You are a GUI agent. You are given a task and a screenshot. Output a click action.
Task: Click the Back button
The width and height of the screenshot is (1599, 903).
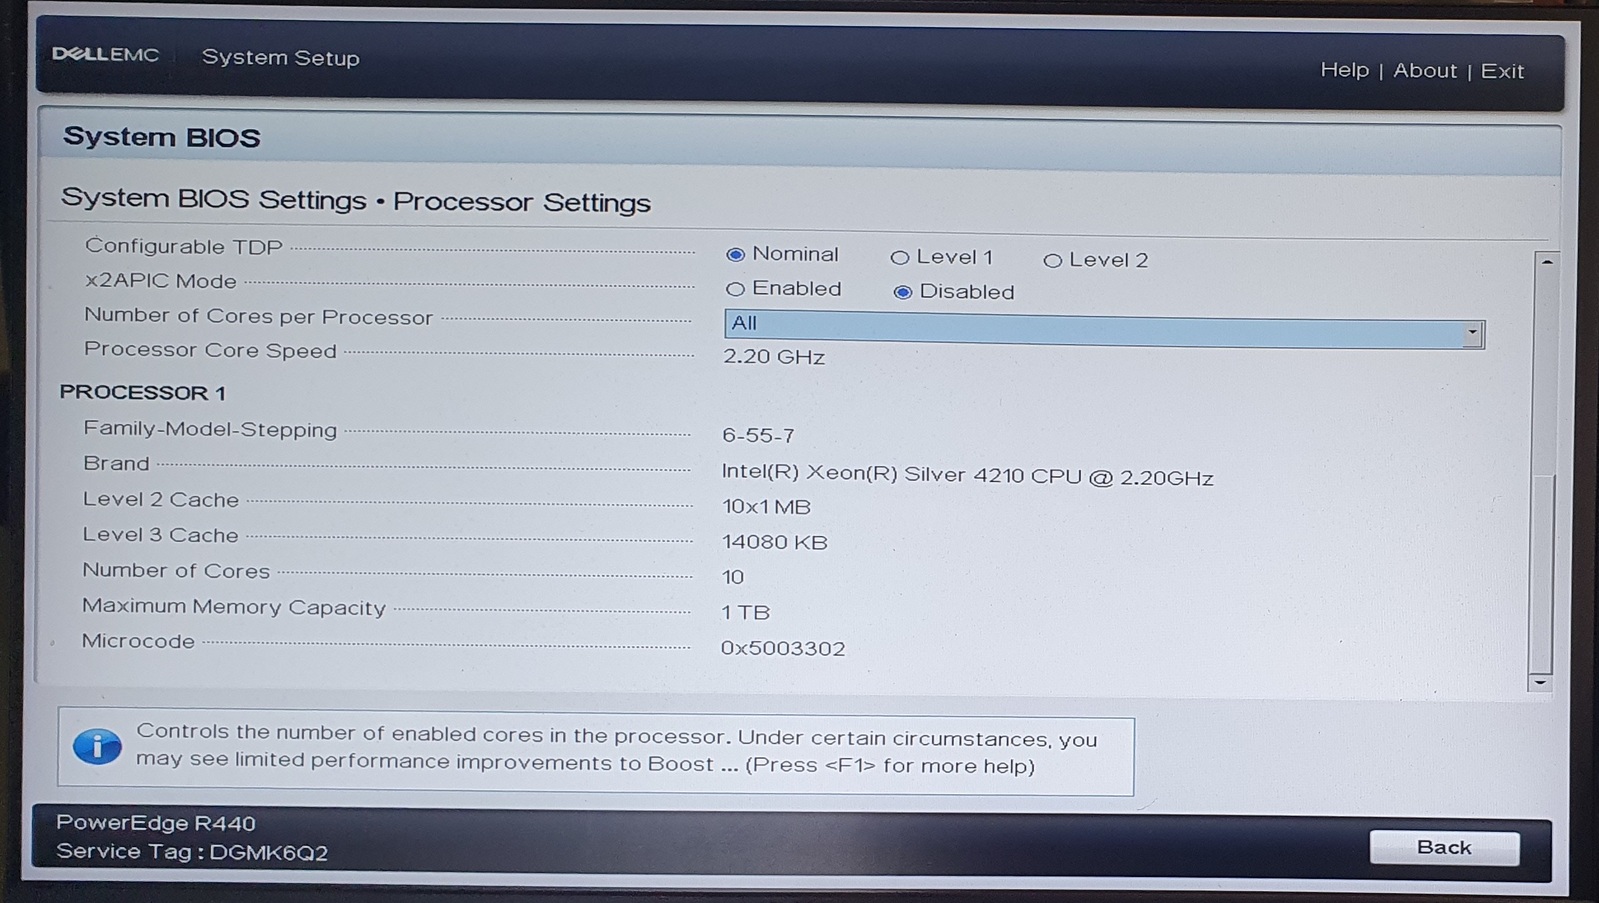coord(1444,848)
